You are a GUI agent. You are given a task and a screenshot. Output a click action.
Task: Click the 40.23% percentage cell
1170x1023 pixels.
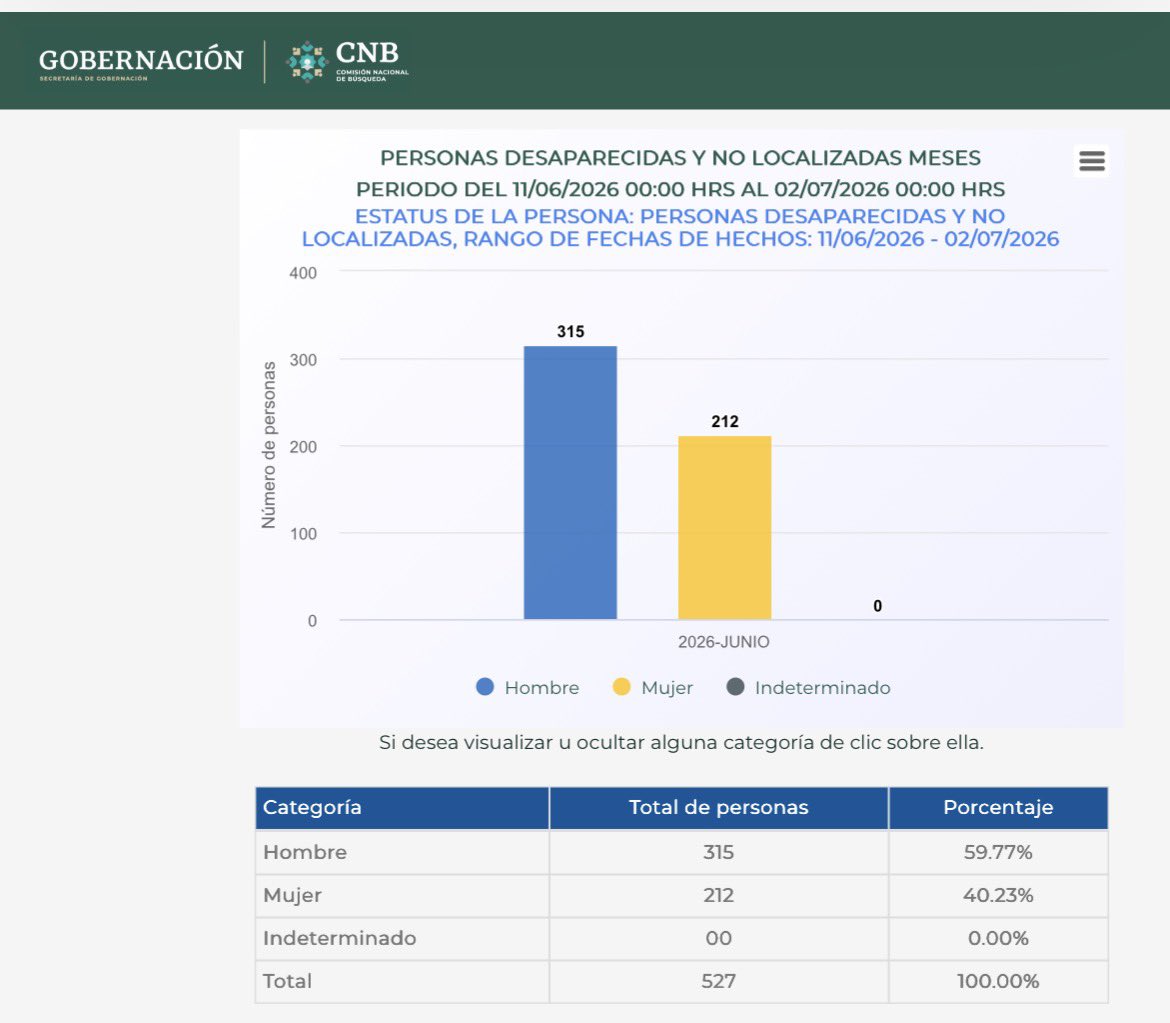click(x=998, y=895)
